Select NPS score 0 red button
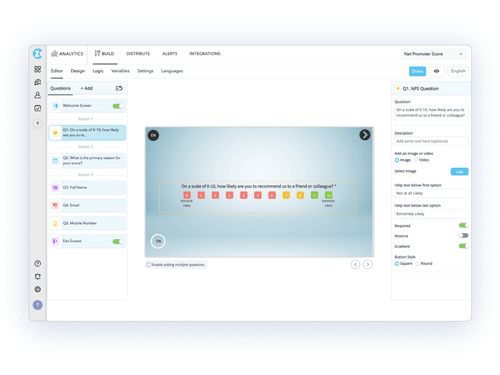This screenshot has width=500, height=375. click(187, 195)
